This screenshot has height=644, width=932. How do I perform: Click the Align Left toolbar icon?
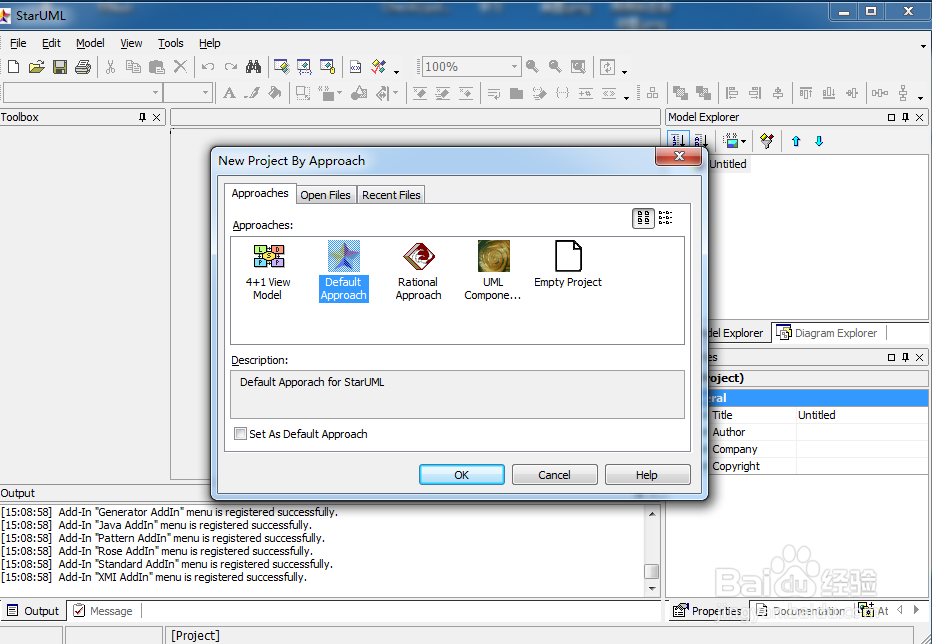point(732,93)
